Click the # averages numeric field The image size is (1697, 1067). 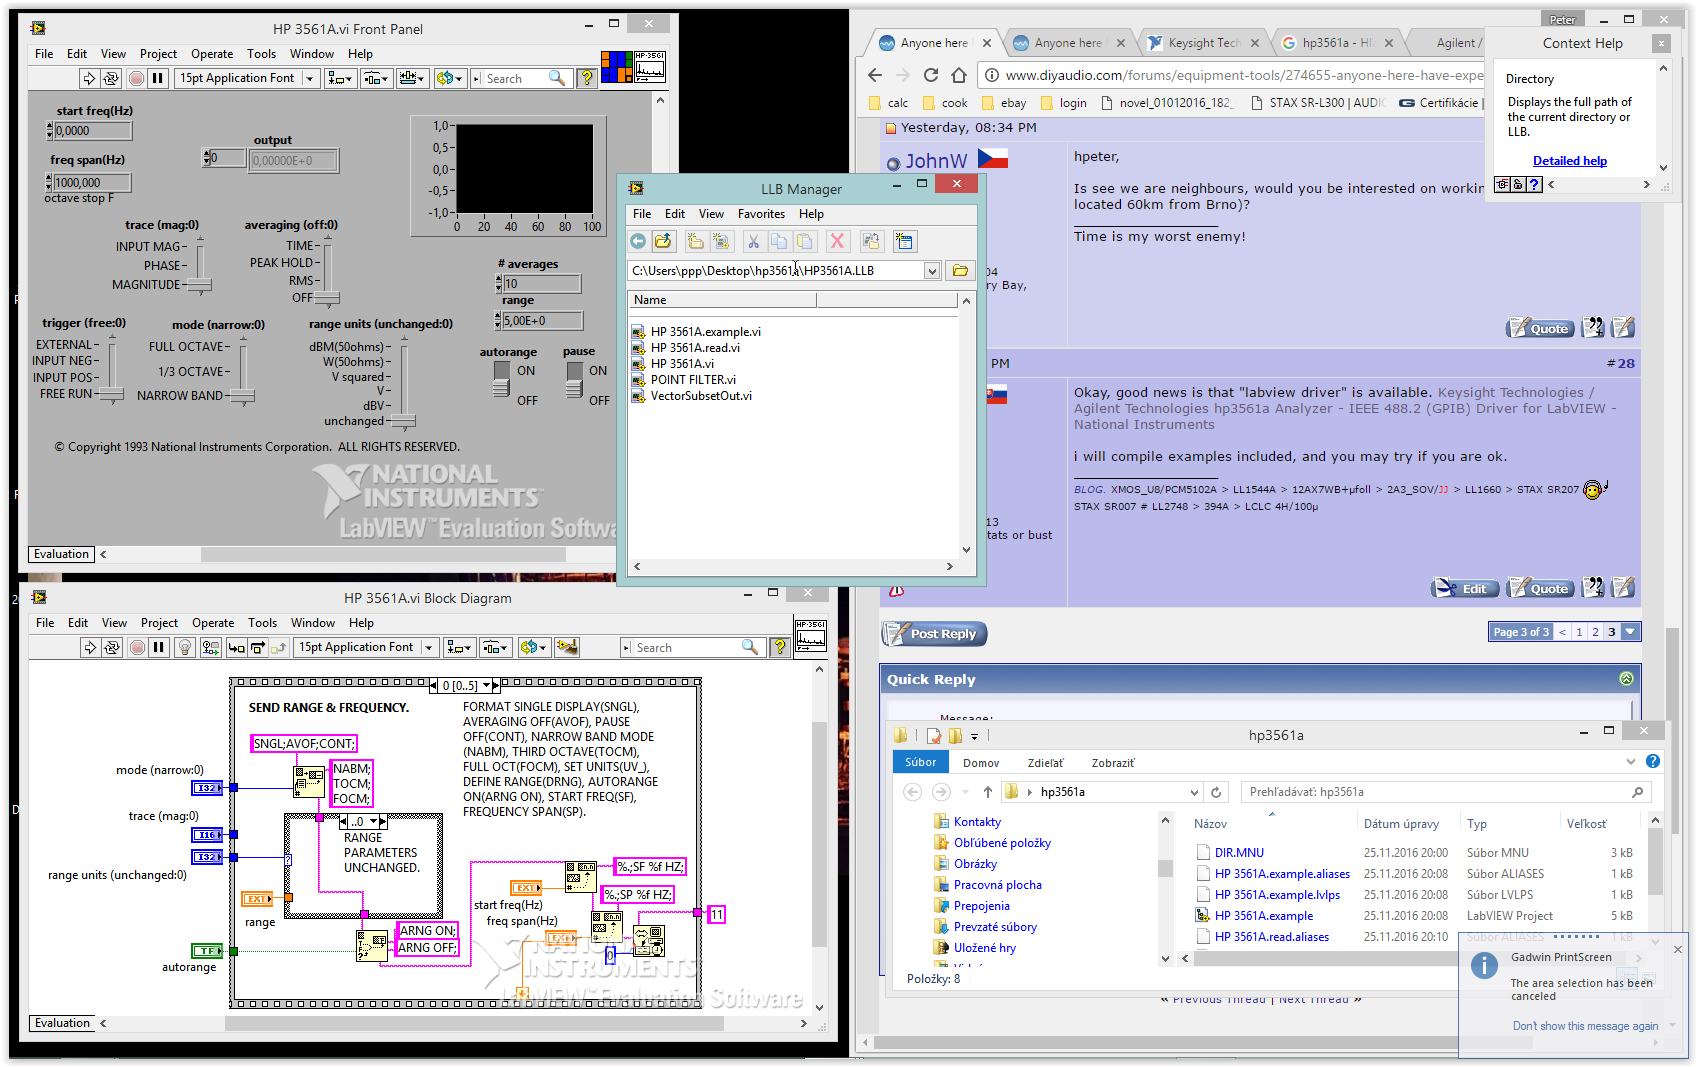click(541, 284)
